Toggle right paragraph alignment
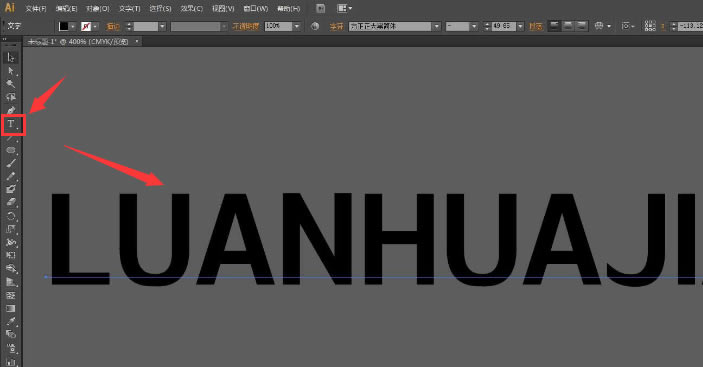Screen dimensions: 703x367 [581, 26]
